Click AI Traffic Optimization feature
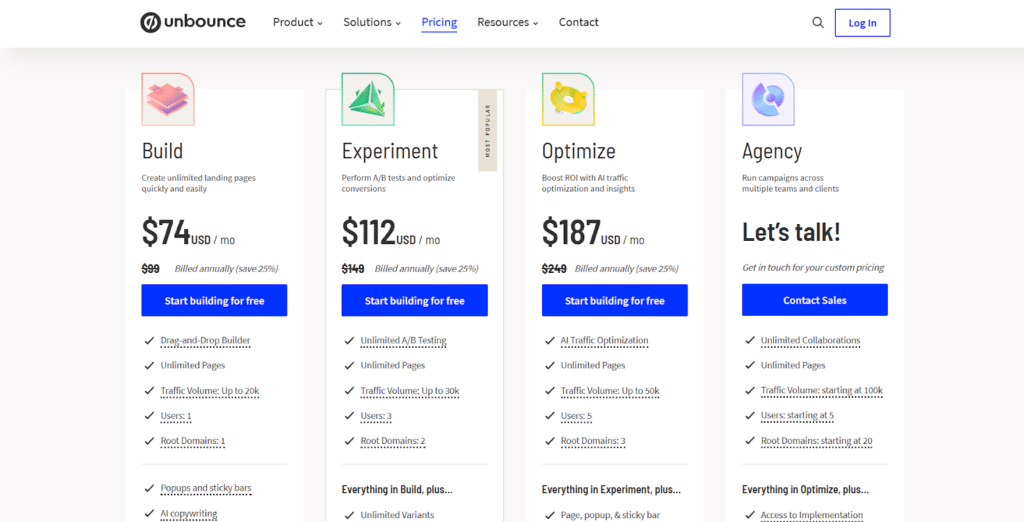The height and width of the screenshot is (522, 1024). pos(605,340)
